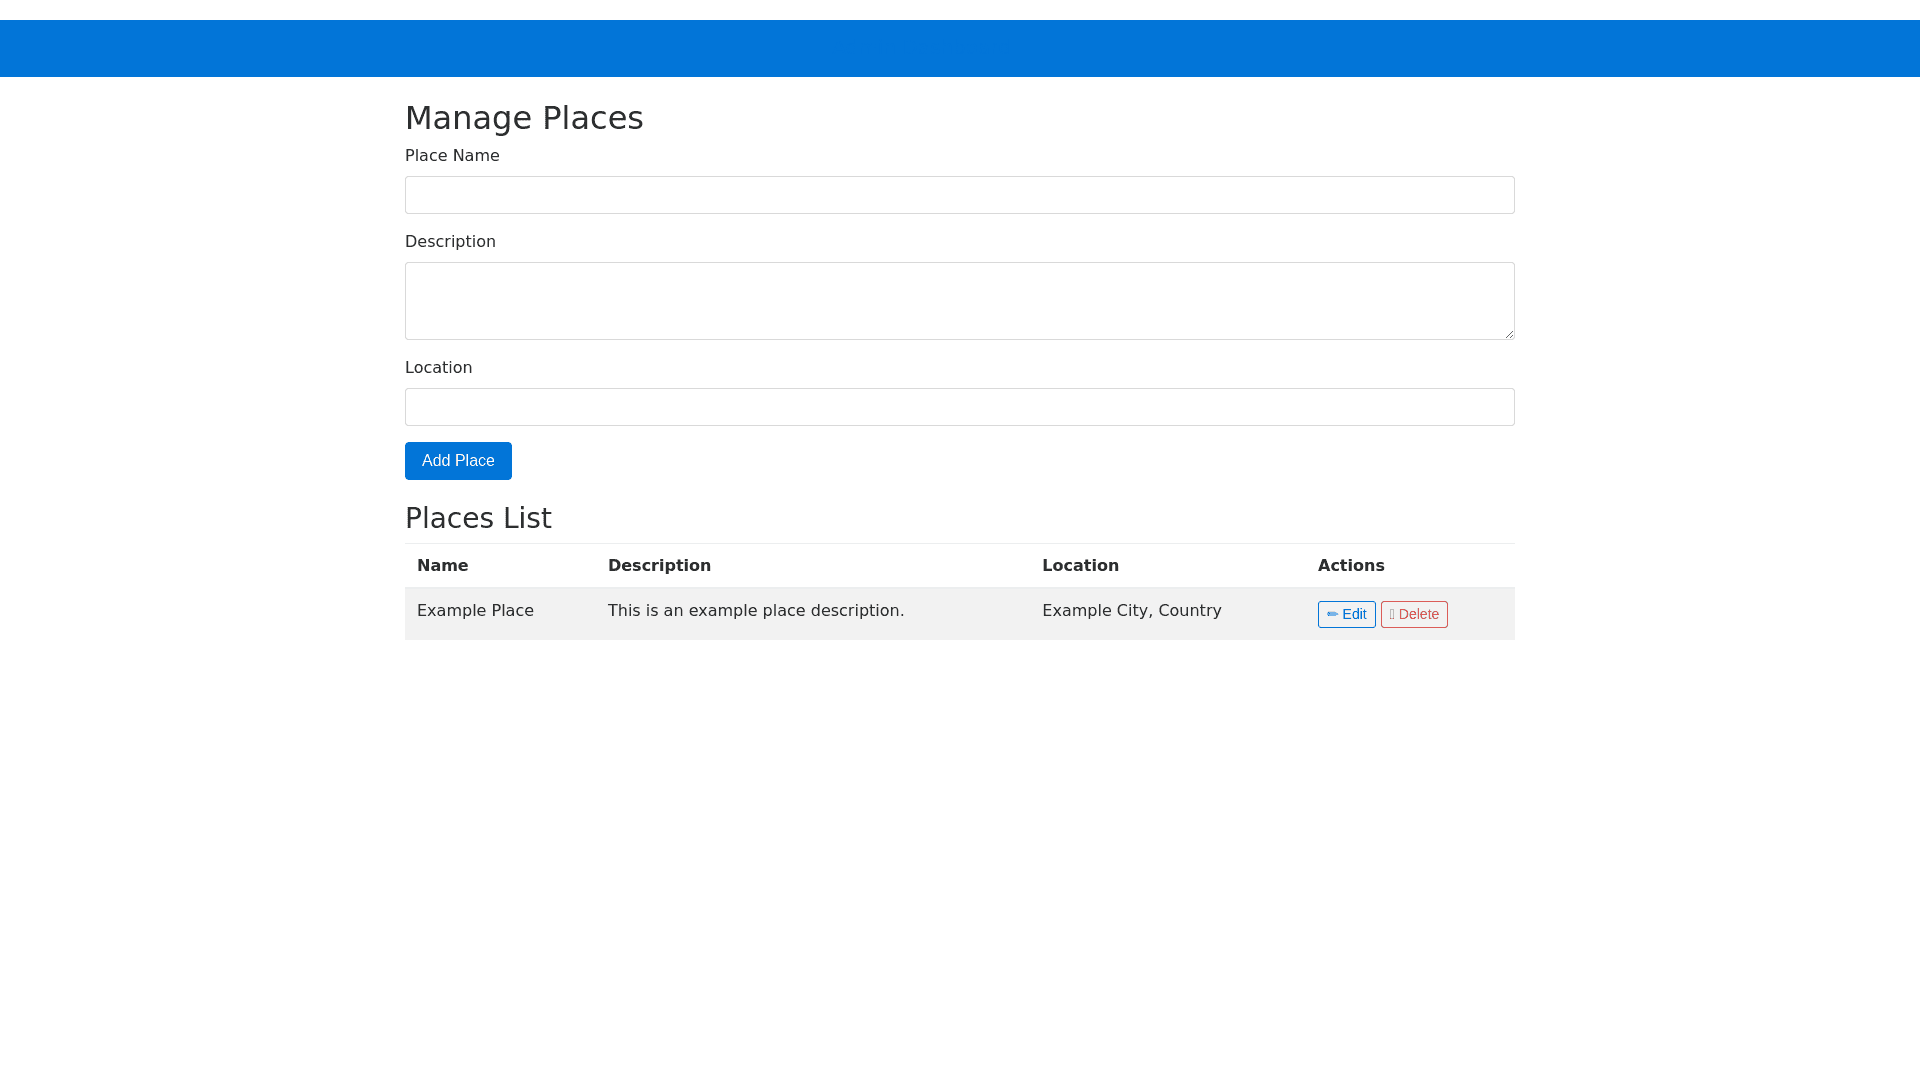Focus the Description textarea
The height and width of the screenshot is (1080, 1920).
point(959,300)
